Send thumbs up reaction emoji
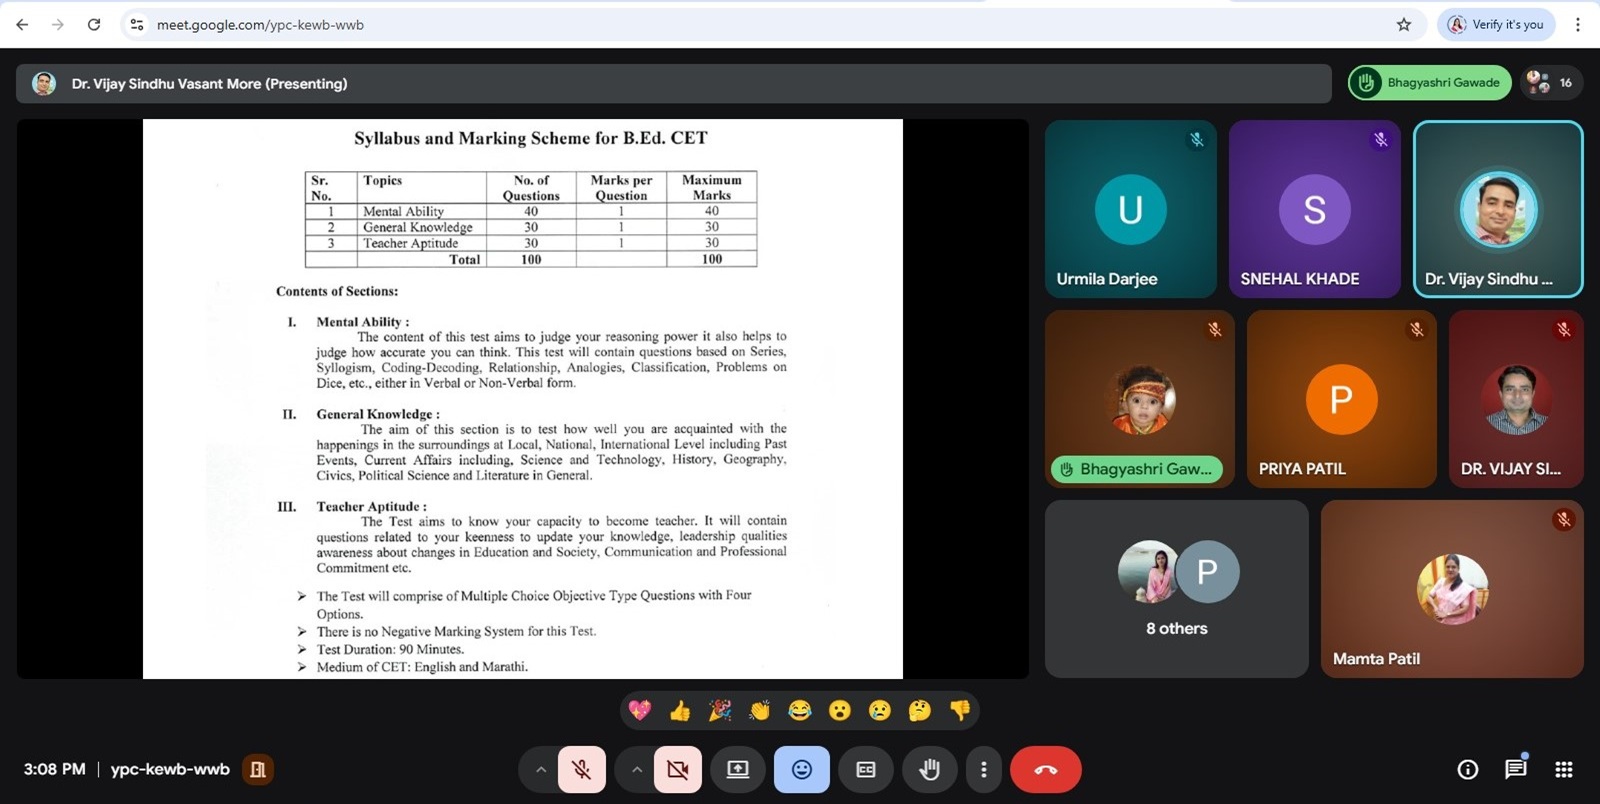 click(x=680, y=711)
